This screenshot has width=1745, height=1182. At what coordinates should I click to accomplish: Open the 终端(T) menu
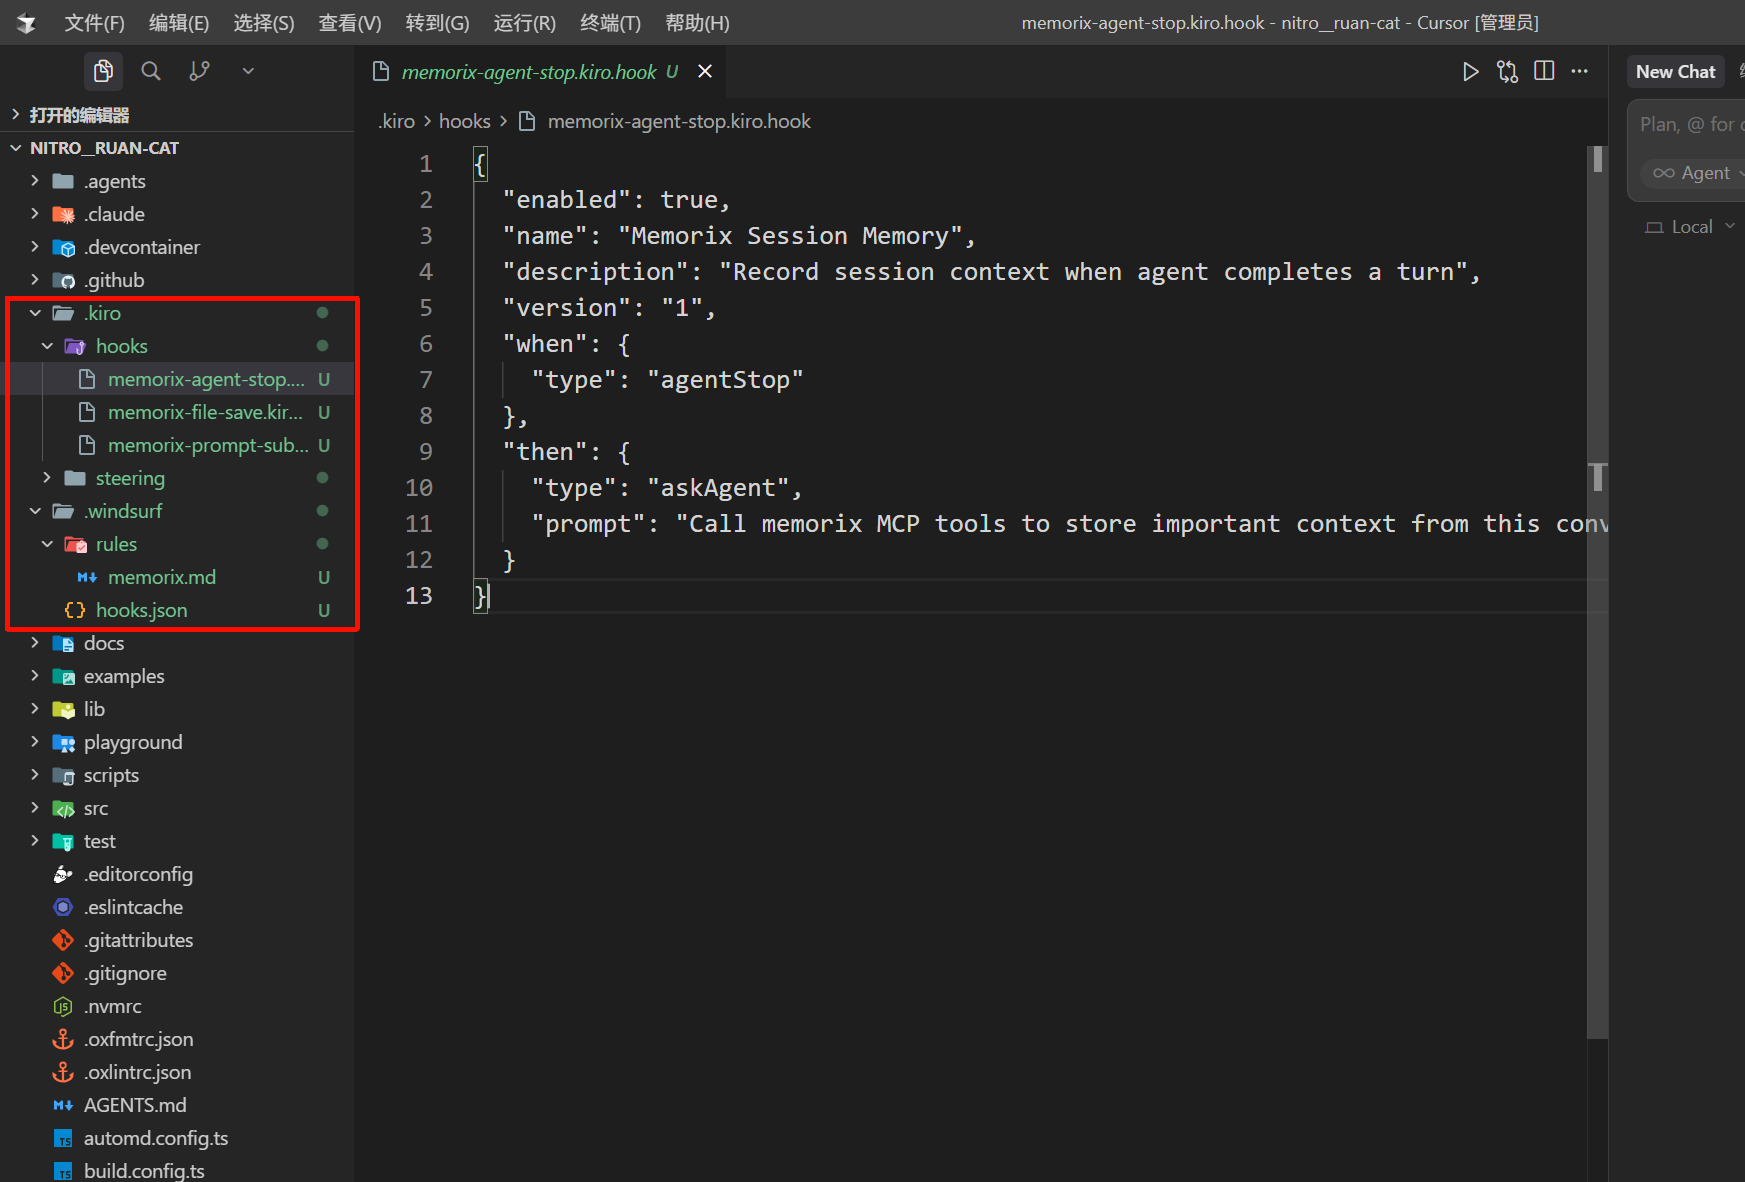[x=610, y=23]
